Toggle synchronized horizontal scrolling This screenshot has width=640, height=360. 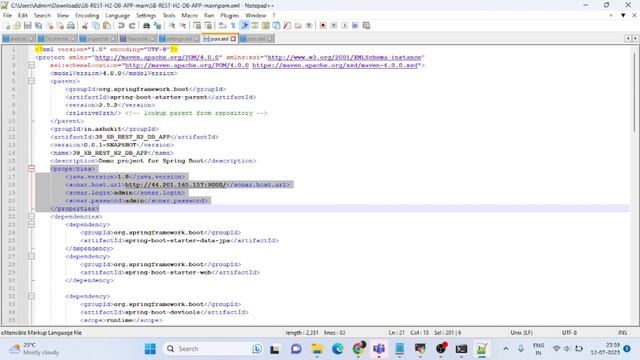point(208,26)
